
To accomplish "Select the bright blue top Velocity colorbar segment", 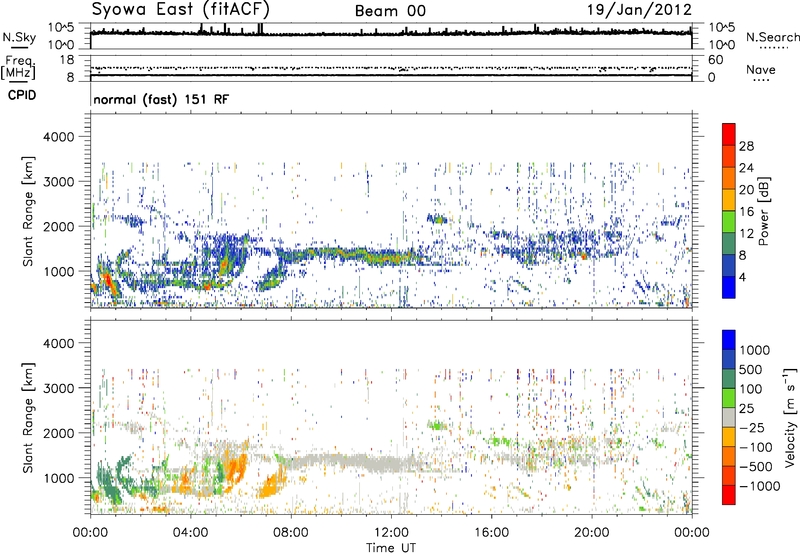I will pyautogui.click(x=729, y=340).
